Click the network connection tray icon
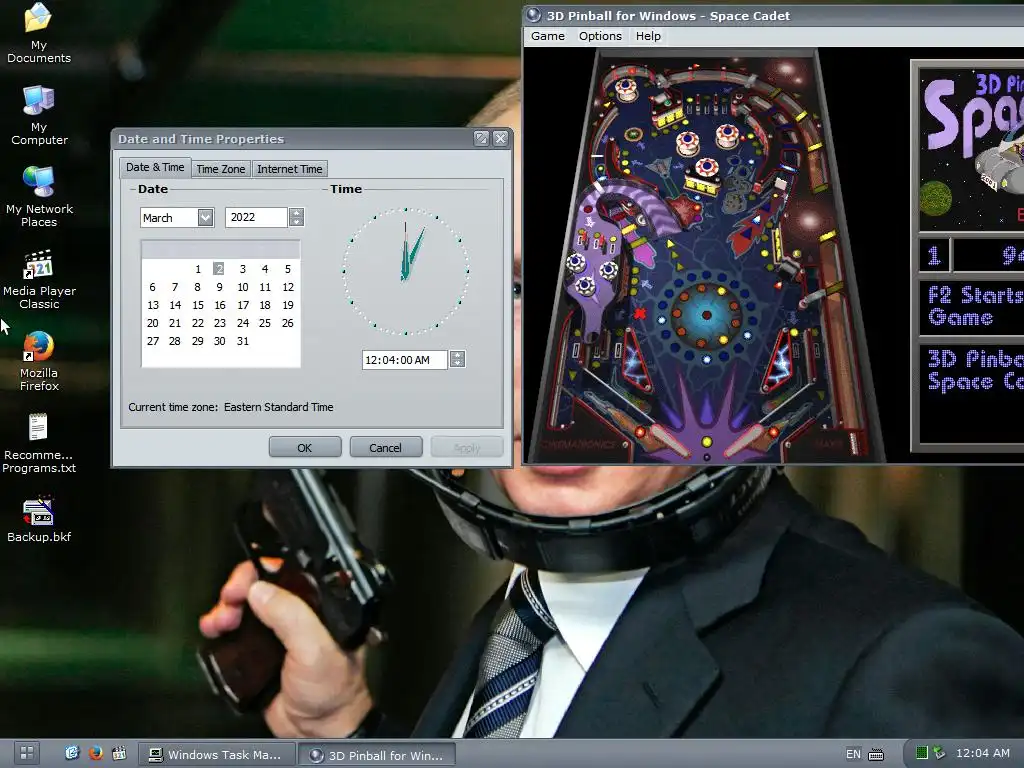Screen dimensions: 1024x768 (939, 753)
